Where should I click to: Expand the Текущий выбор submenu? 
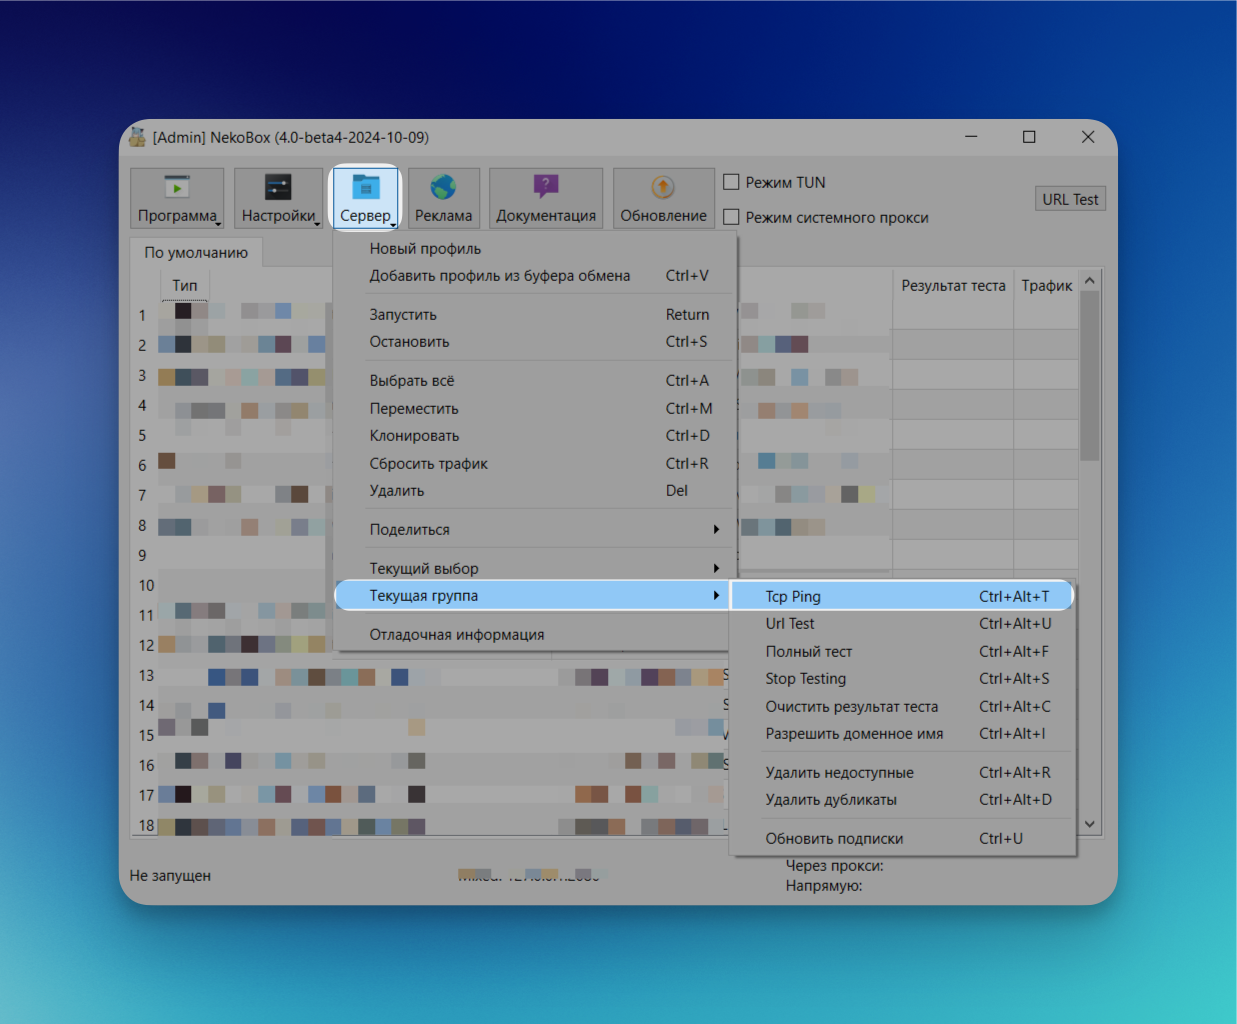[x=535, y=568]
